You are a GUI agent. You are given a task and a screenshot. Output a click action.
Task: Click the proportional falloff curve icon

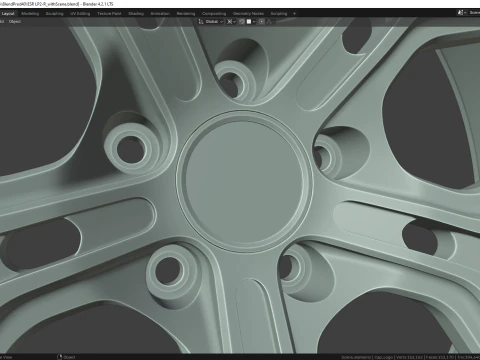point(269,22)
